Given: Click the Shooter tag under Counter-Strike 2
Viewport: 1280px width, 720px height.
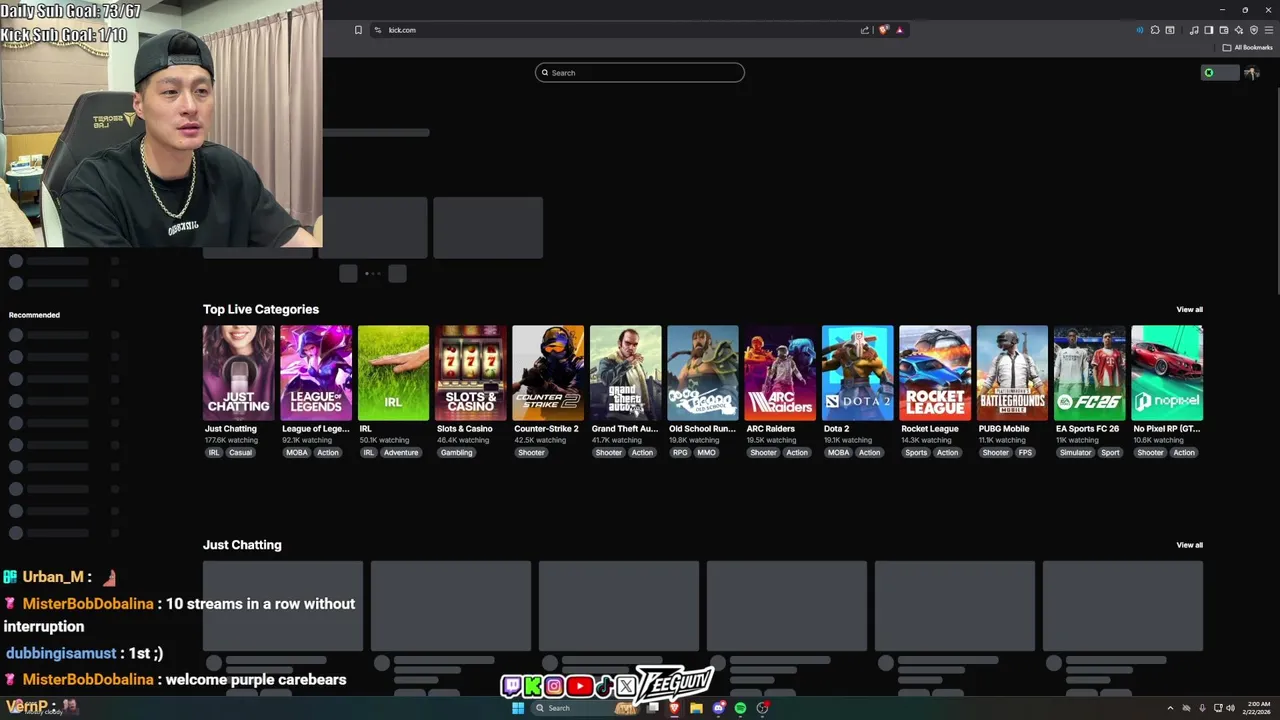Looking at the screenshot, I should pyautogui.click(x=531, y=453).
